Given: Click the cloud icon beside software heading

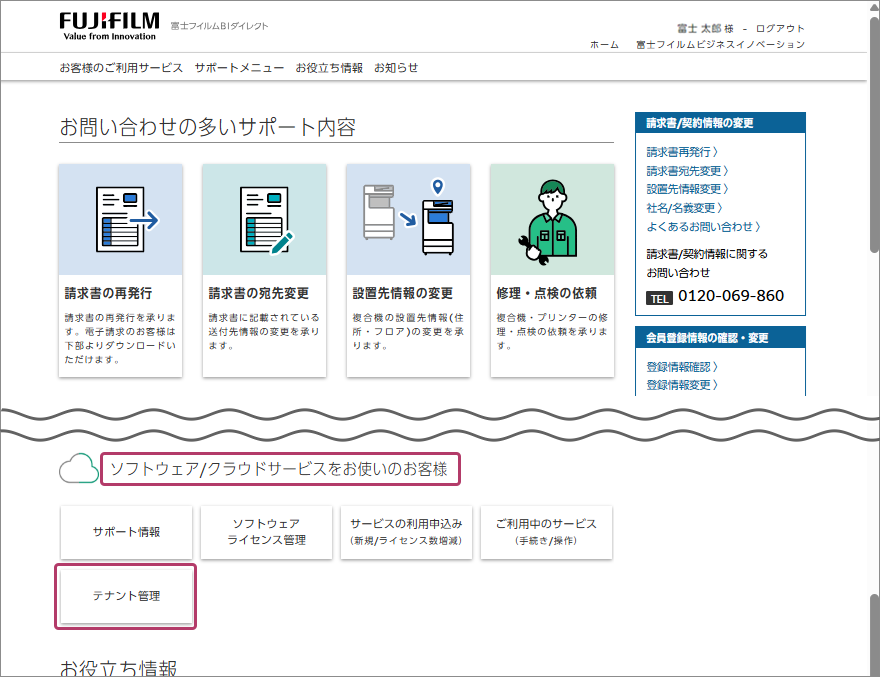Looking at the screenshot, I should pyautogui.click(x=78, y=468).
